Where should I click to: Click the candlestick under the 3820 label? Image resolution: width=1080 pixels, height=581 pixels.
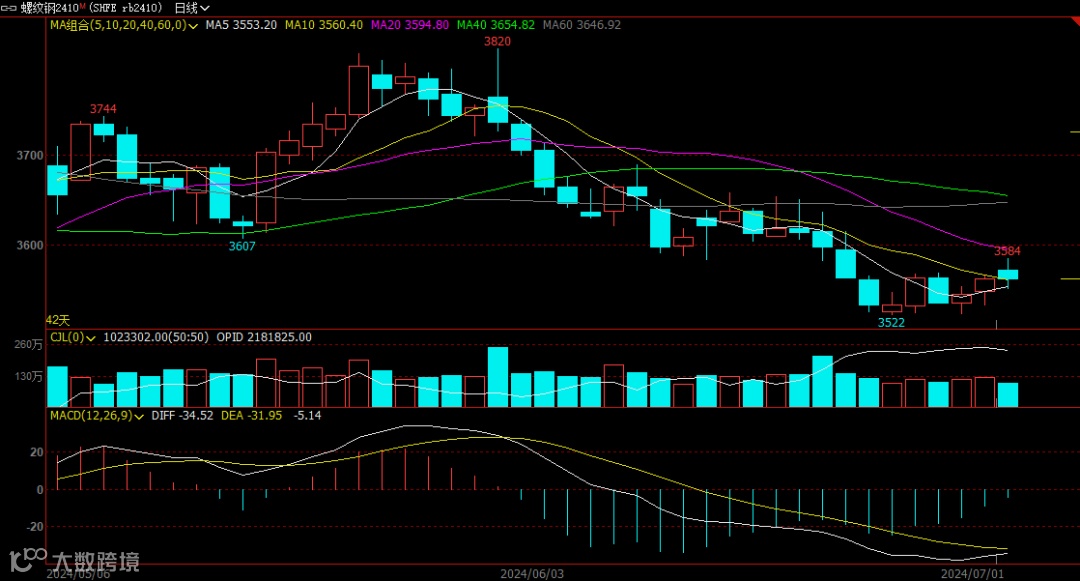point(497,109)
